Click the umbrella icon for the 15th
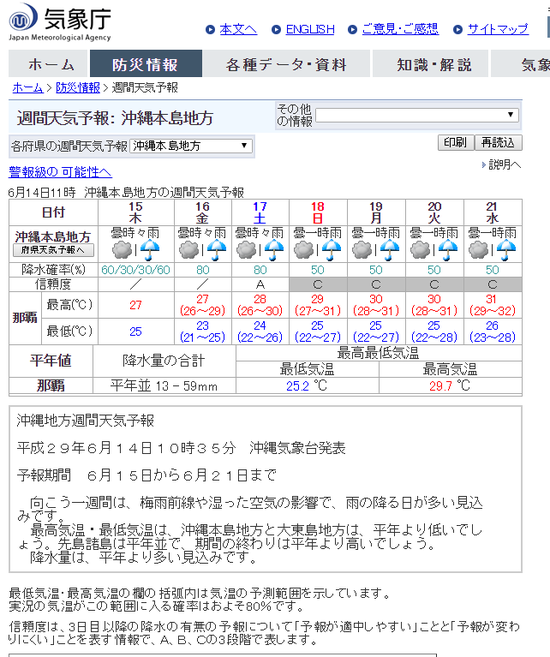Image resolution: width=550 pixels, height=657 pixels. click(x=150, y=251)
